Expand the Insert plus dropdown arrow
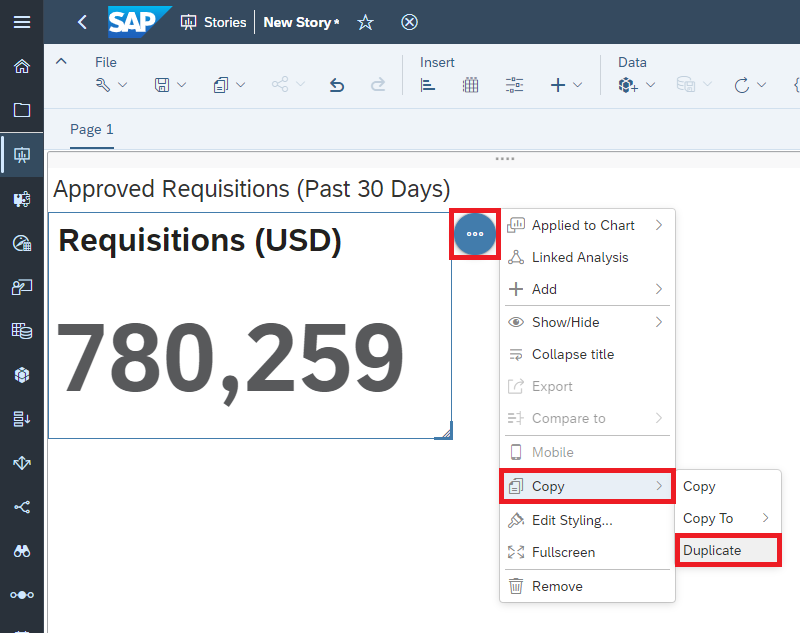 [x=578, y=85]
